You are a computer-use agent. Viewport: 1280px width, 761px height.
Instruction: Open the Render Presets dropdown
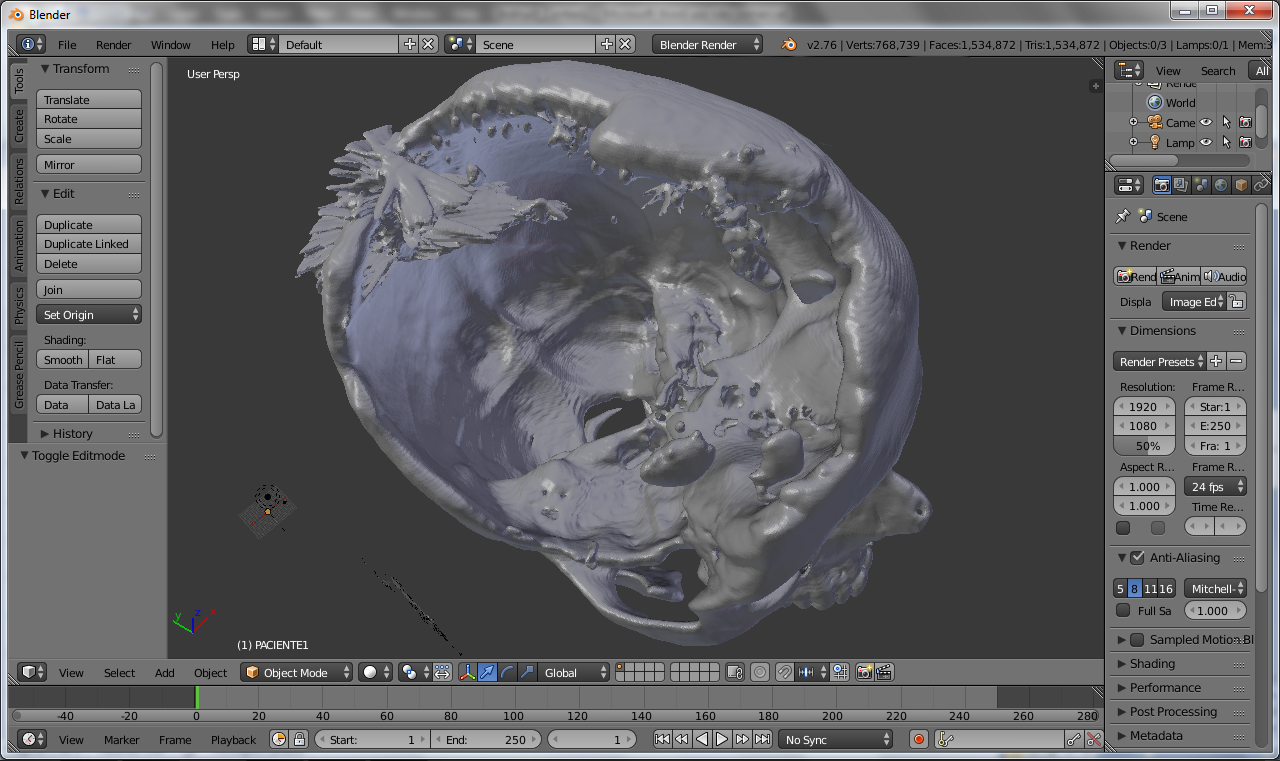[x=1160, y=361]
